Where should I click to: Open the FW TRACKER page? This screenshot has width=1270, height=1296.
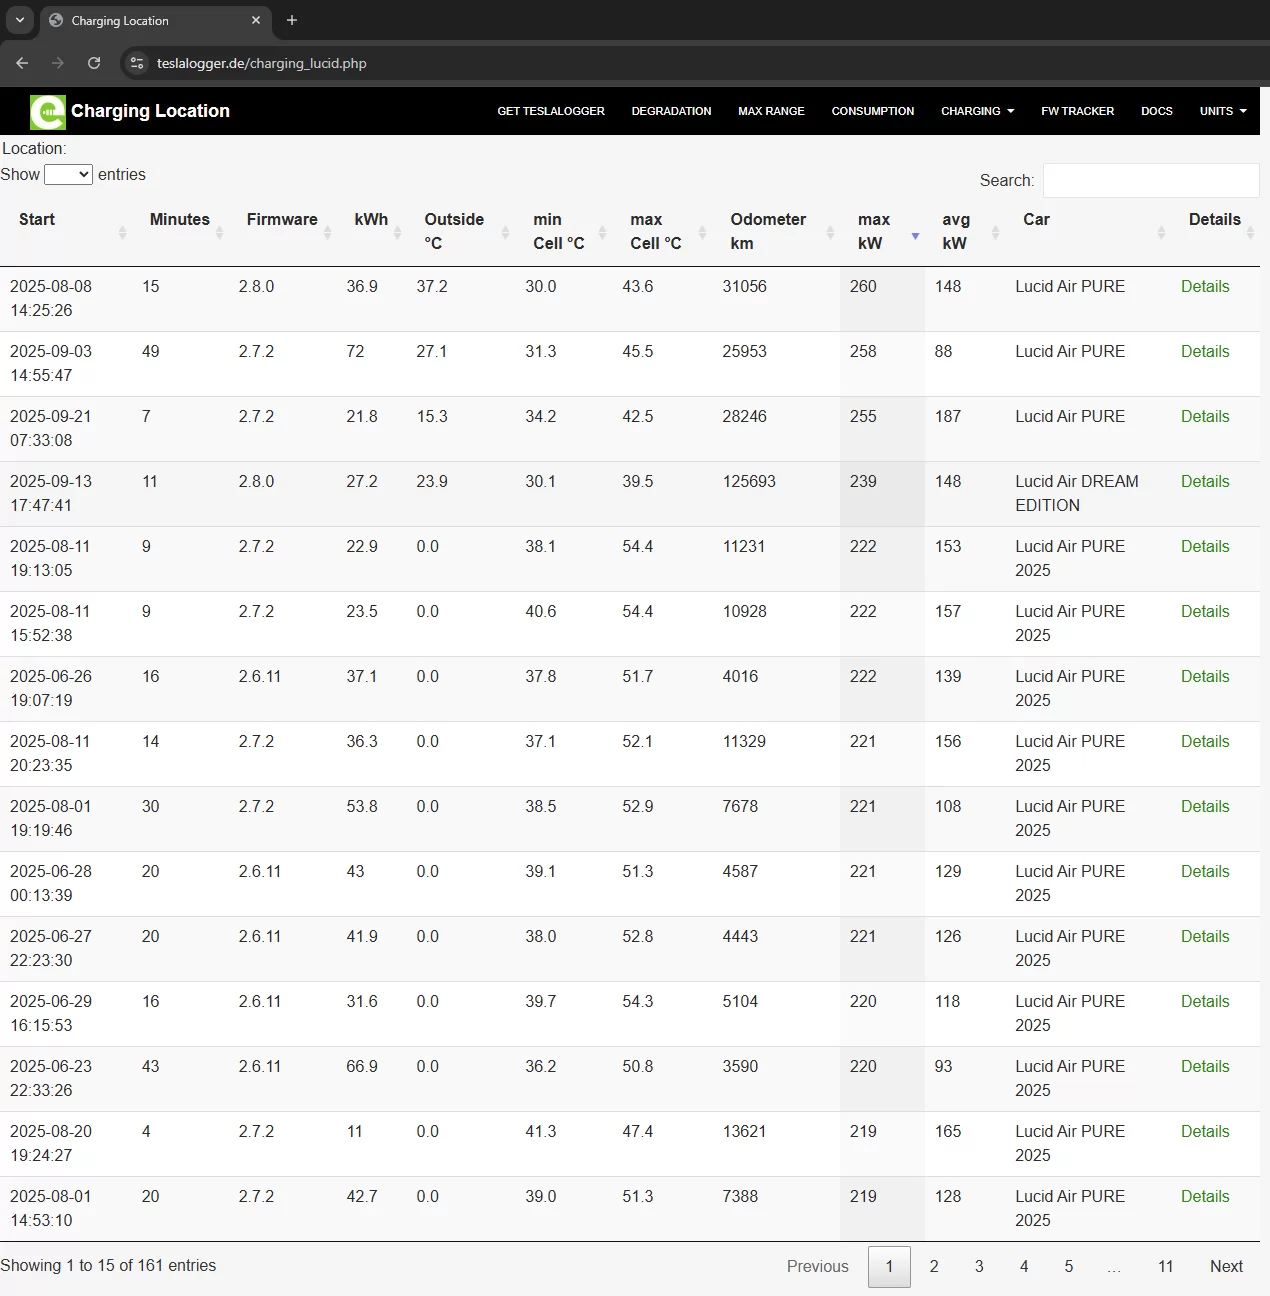point(1077,111)
